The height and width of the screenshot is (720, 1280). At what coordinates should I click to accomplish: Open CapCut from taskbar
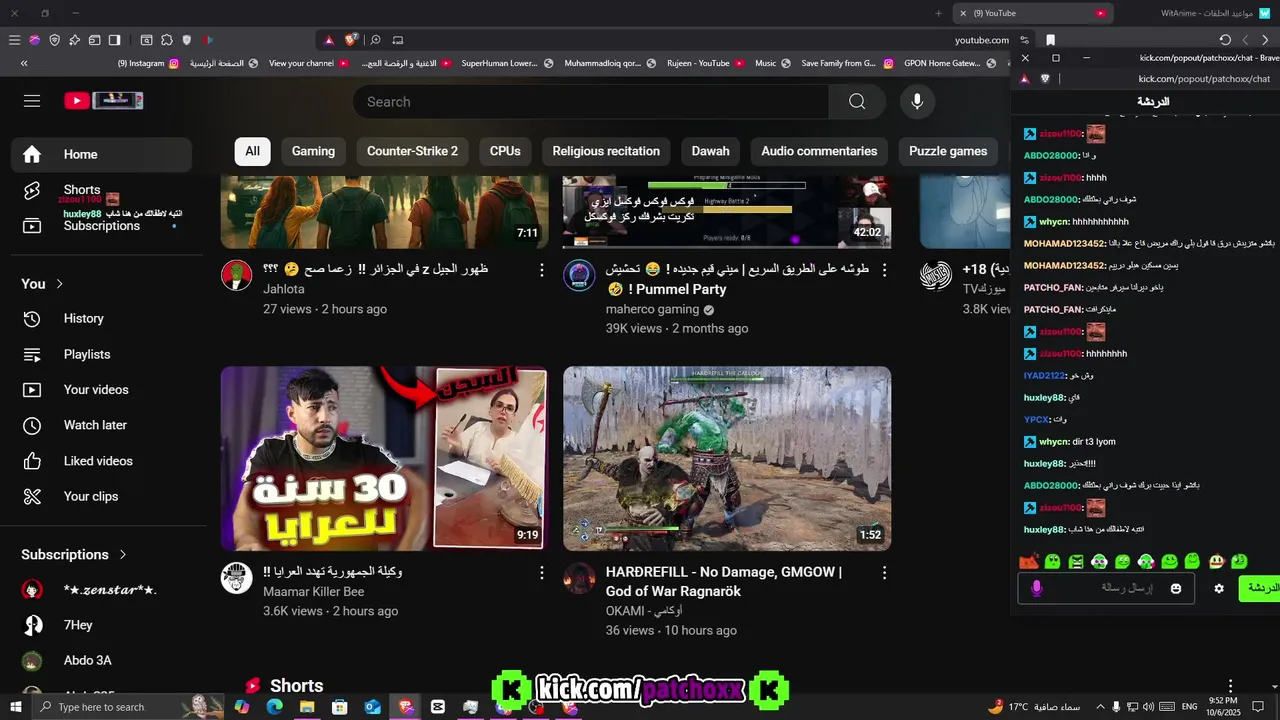[x=437, y=707]
